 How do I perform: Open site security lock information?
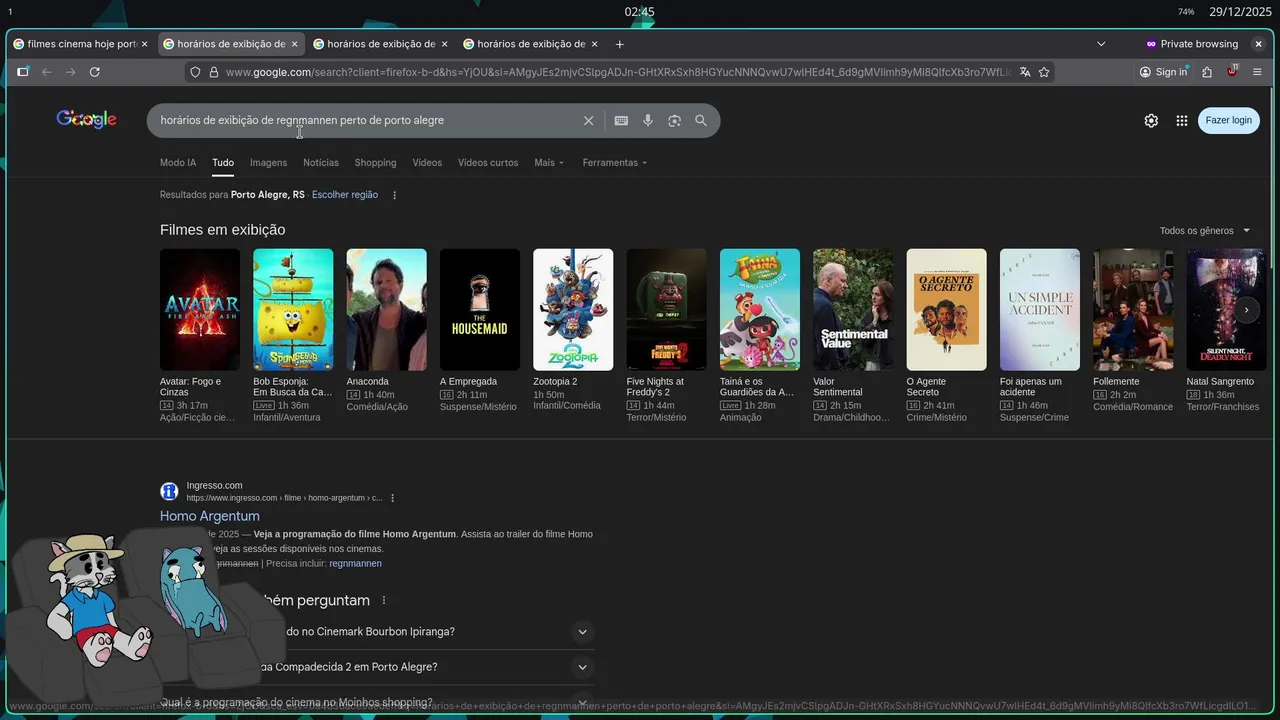point(212,72)
